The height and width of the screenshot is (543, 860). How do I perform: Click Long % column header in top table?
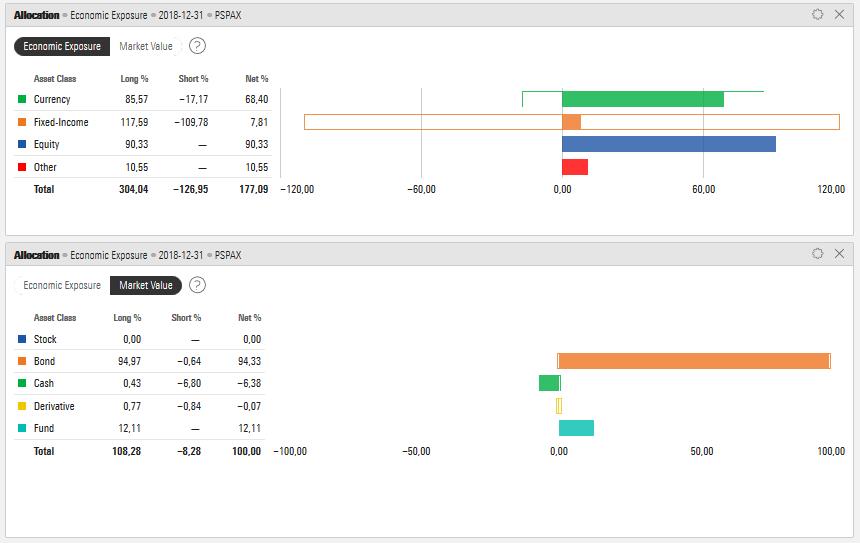pyautogui.click(x=135, y=79)
